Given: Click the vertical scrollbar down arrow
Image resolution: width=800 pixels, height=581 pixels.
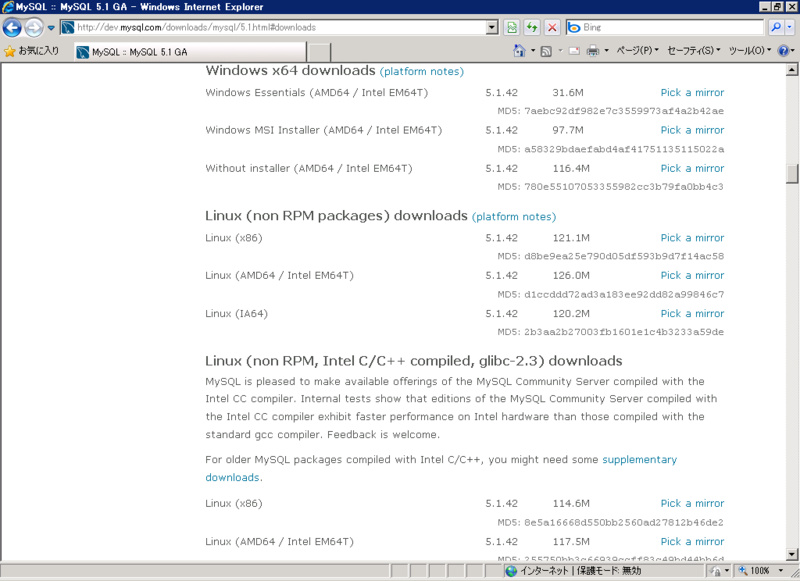Looking at the screenshot, I should (x=792, y=554).
